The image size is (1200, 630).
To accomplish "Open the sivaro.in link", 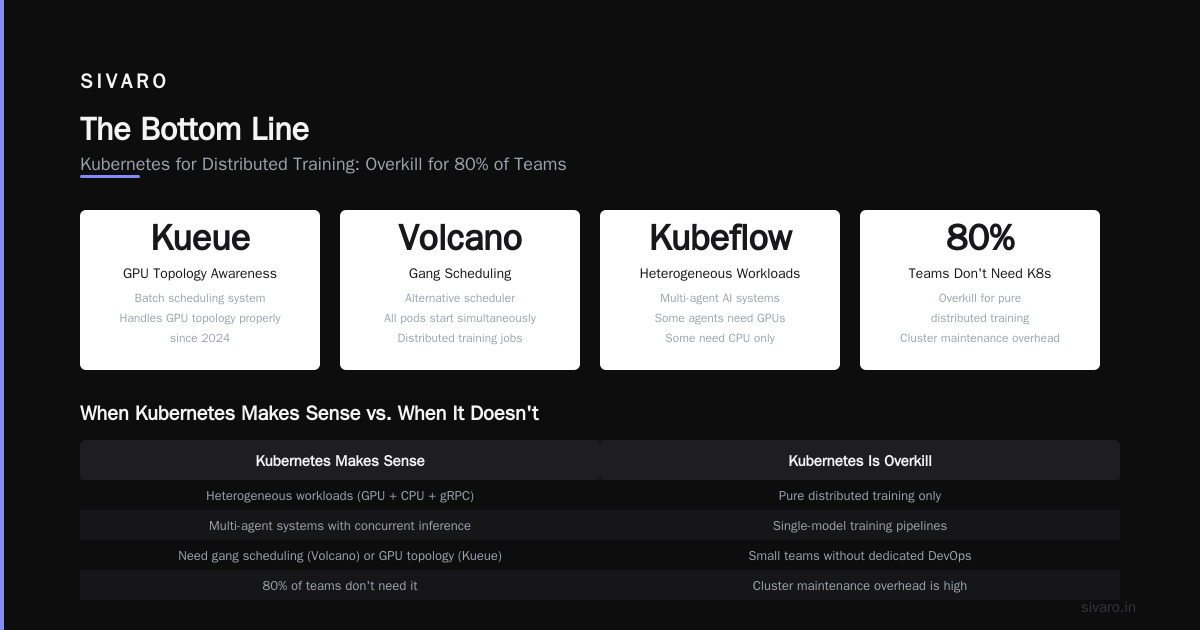I will click(1109, 607).
